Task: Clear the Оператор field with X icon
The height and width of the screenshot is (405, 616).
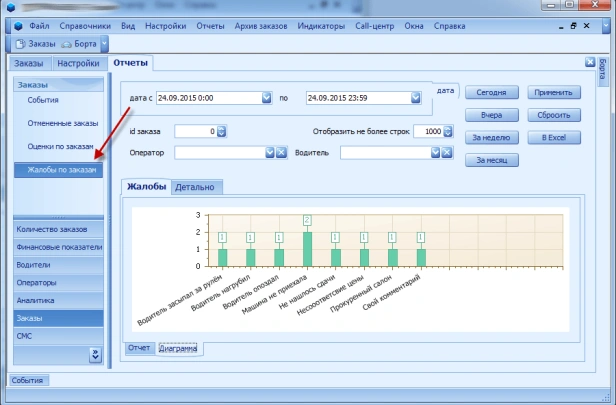Action: pos(281,153)
